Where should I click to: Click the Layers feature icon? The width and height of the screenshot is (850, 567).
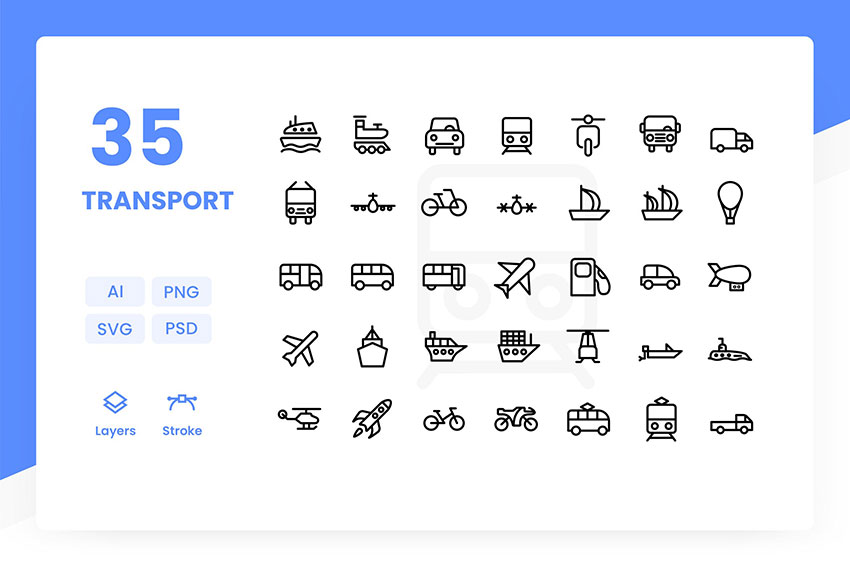click(x=115, y=403)
